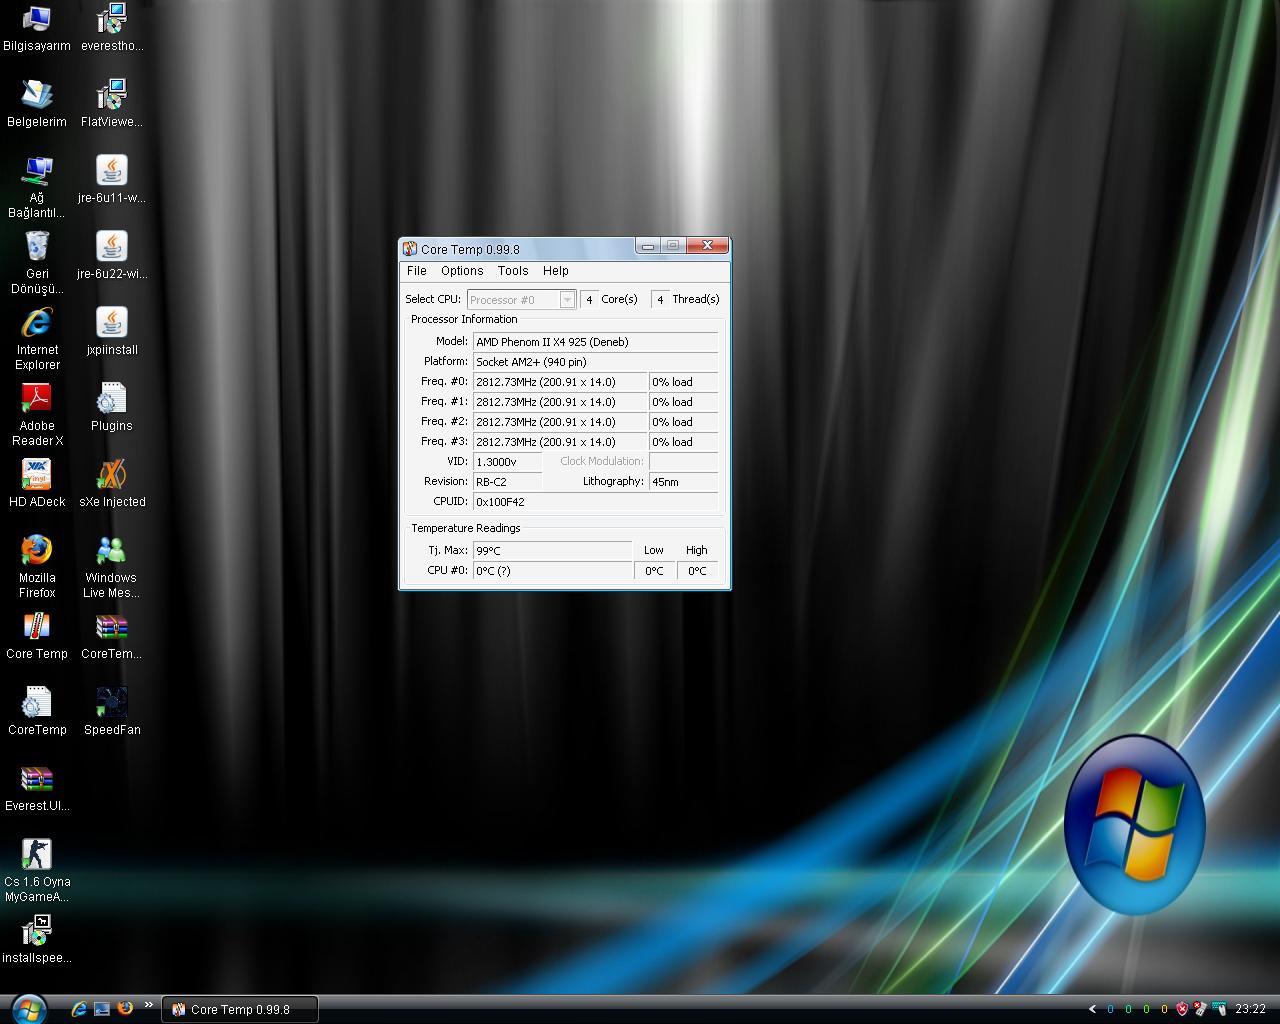The height and width of the screenshot is (1024, 1280).
Task: Click the CPUID value 0x100F42
Action: click(x=596, y=502)
